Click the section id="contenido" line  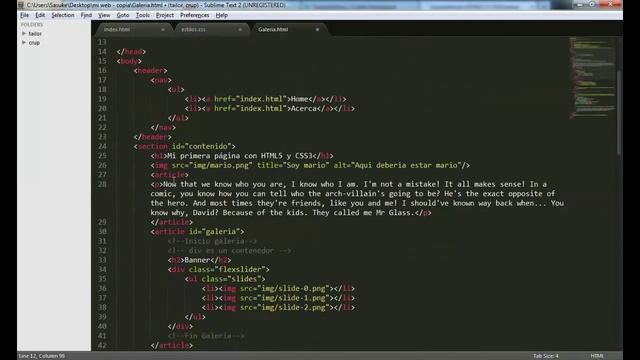[x=184, y=146]
